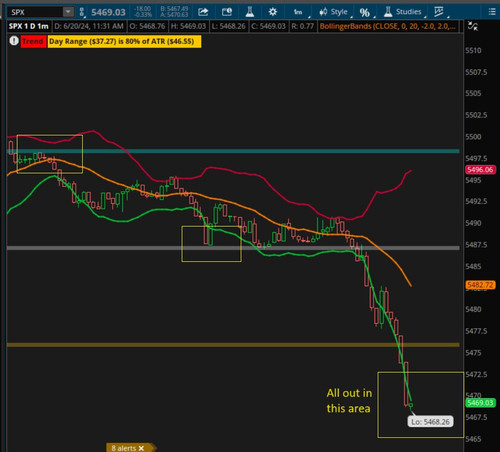The image size is (500, 452).
Task: Click the 5487.5 price axis label
Action: (x=476, y=245)
